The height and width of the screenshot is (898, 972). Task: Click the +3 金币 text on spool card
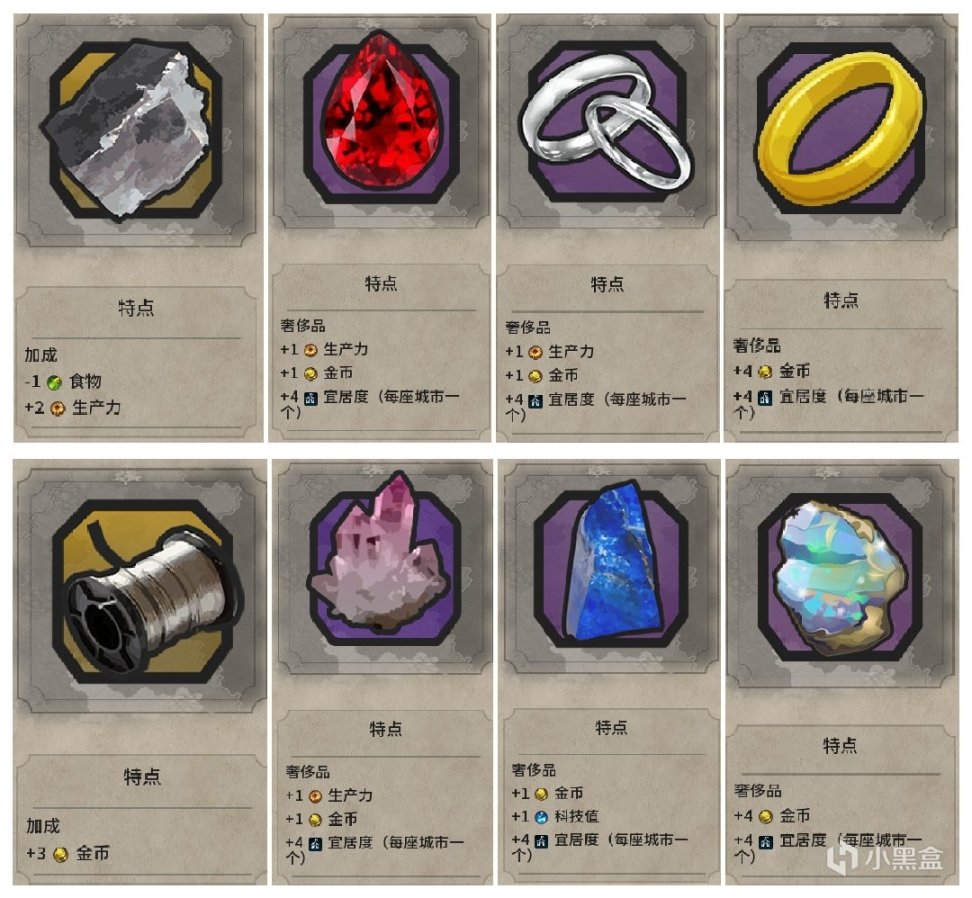pyautogui.click(x=68, y=854)
